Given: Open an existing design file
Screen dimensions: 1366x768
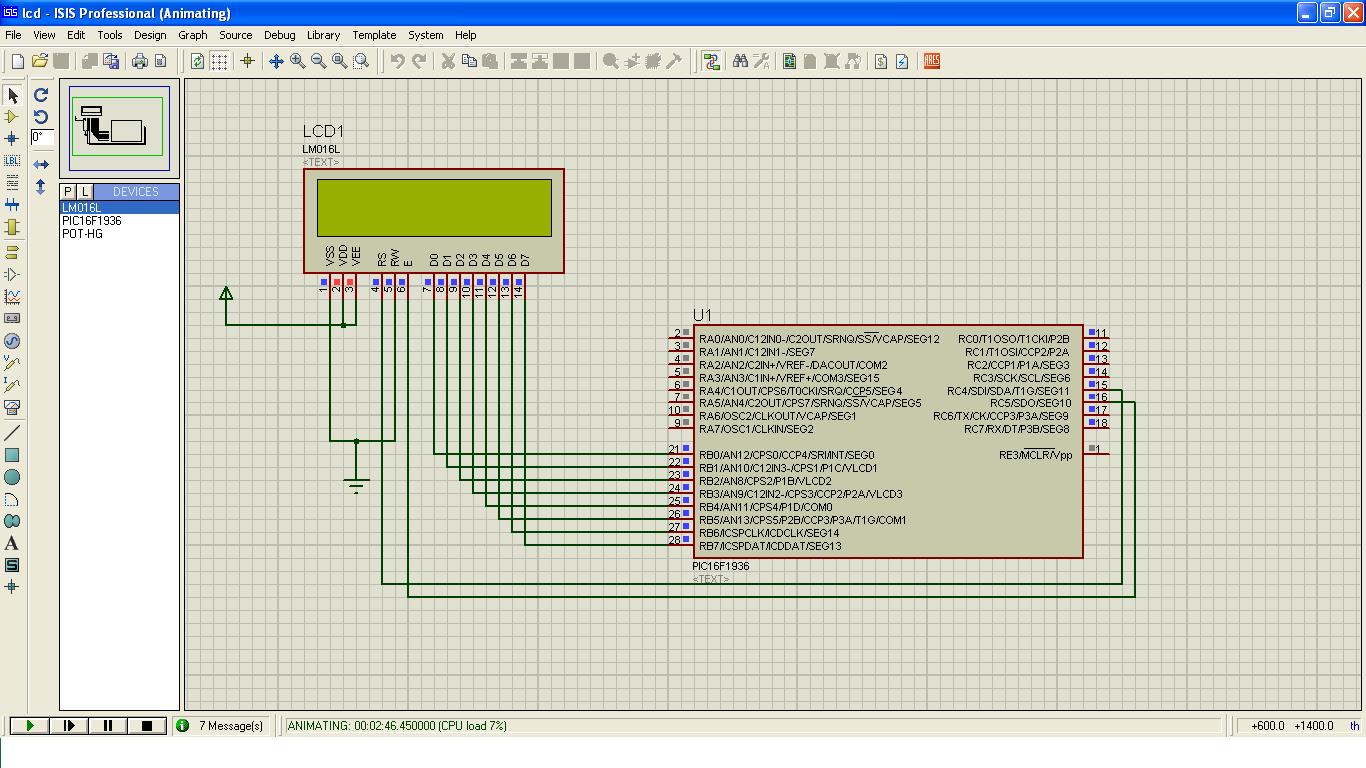Looking at the screenshot, I should click(x=40, y=61).
